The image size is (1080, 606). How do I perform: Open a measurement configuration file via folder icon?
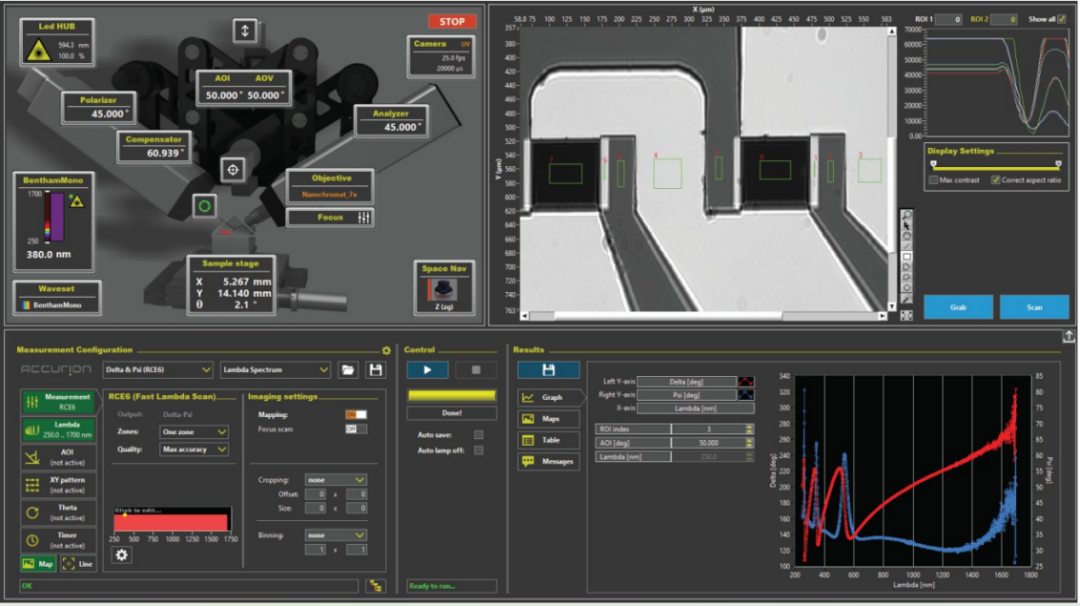click(349, 370)
